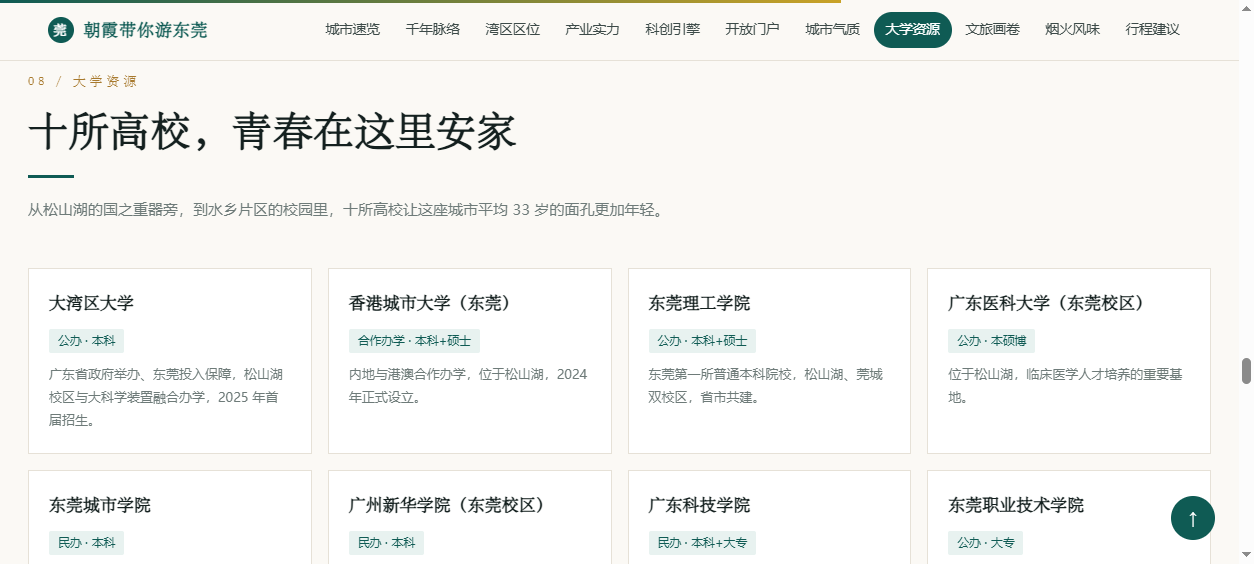
Task: Click the 大湾区大学 card title
Action: coord(91,303)
